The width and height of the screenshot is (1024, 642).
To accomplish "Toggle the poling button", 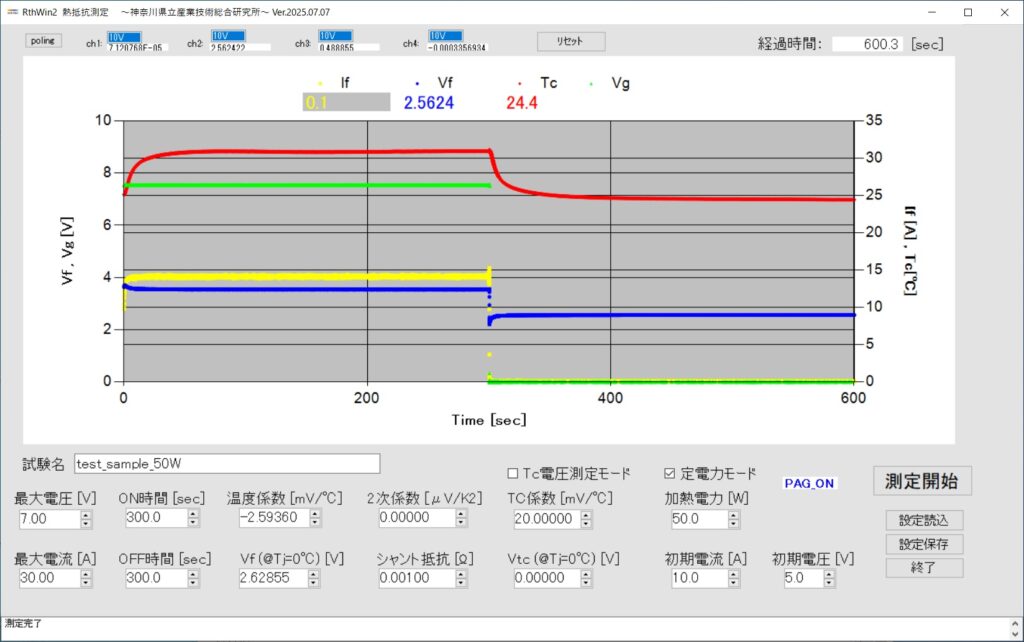I will tap(42, 41).
